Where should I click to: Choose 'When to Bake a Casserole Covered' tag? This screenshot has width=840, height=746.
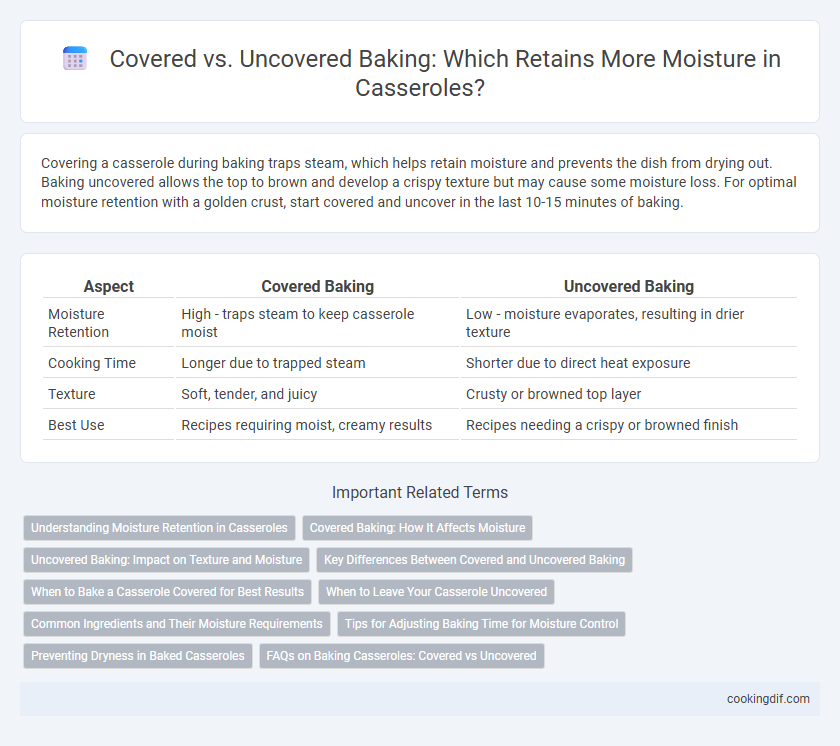click(167, 592)
